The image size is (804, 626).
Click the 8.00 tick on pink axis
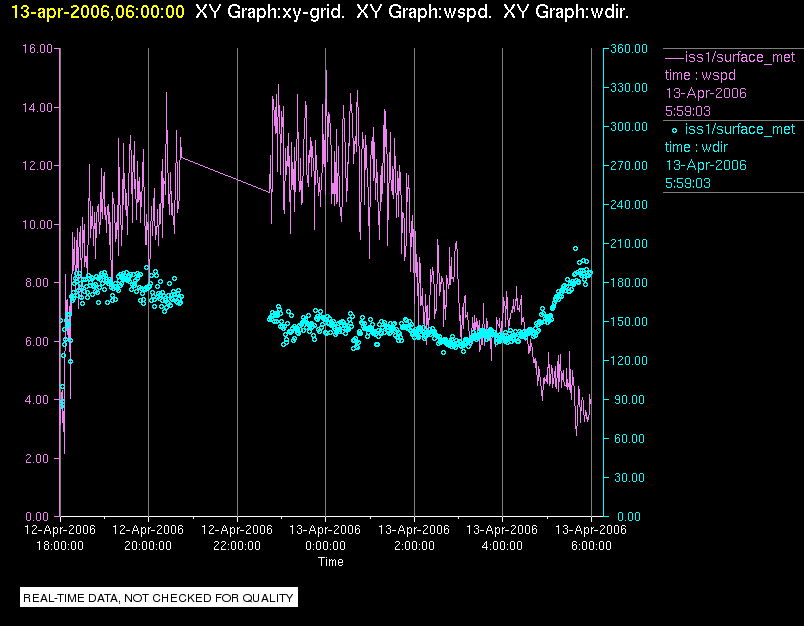pyautogui.click(x=39, y=282)
